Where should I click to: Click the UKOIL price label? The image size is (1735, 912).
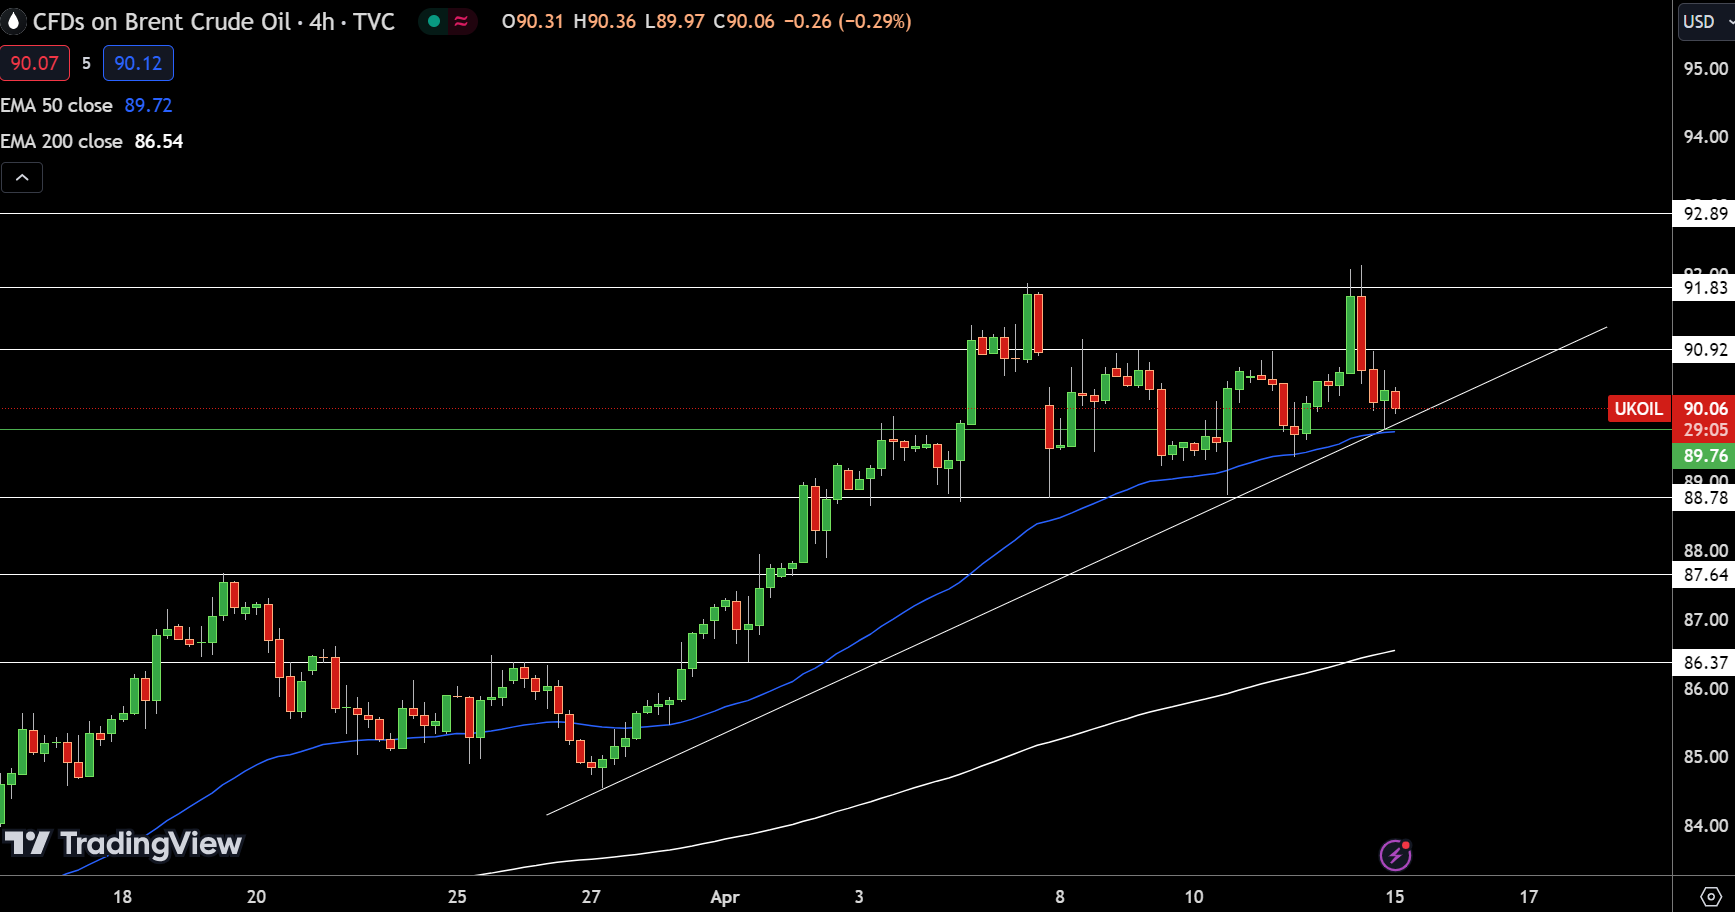point(1639,408)
